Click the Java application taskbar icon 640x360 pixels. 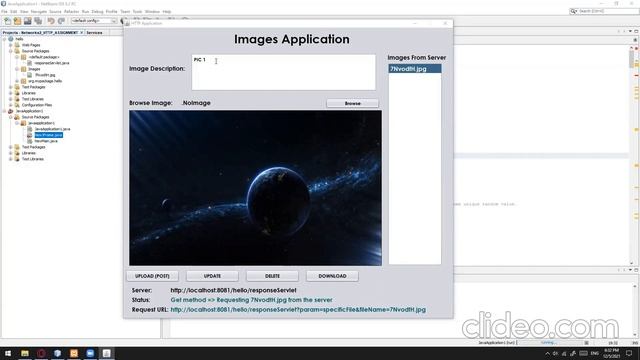pyautogui.click(x=107, y=353)
